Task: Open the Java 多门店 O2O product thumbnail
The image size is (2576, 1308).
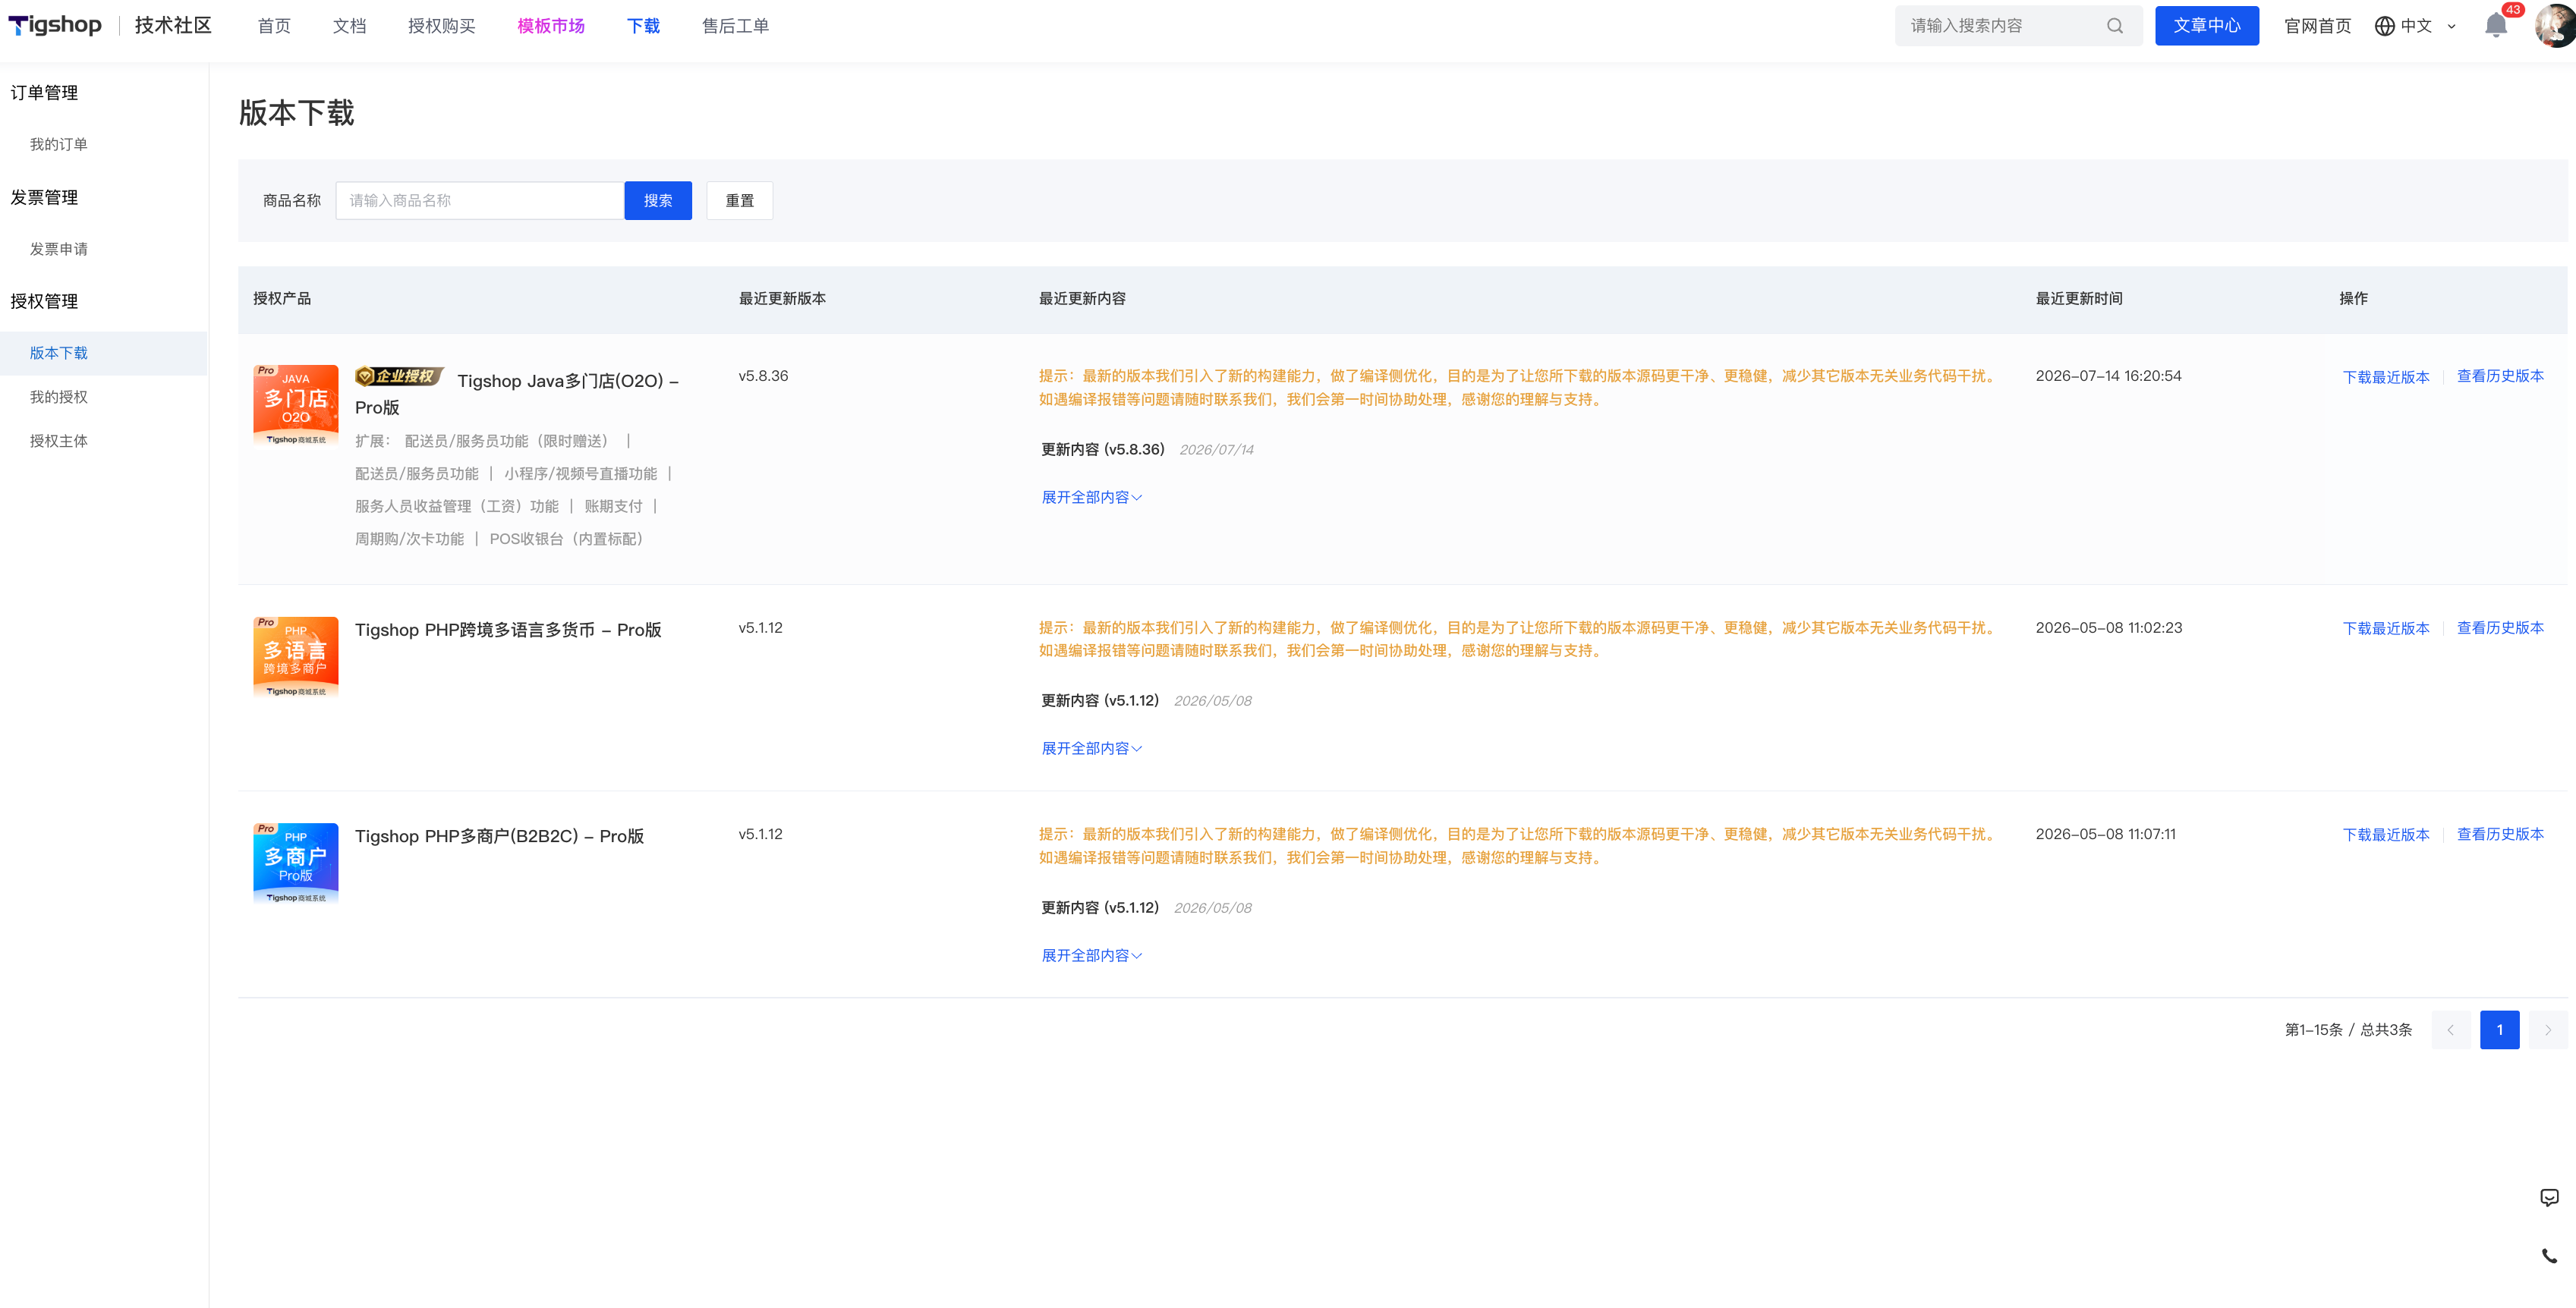Action: [296, 406]
